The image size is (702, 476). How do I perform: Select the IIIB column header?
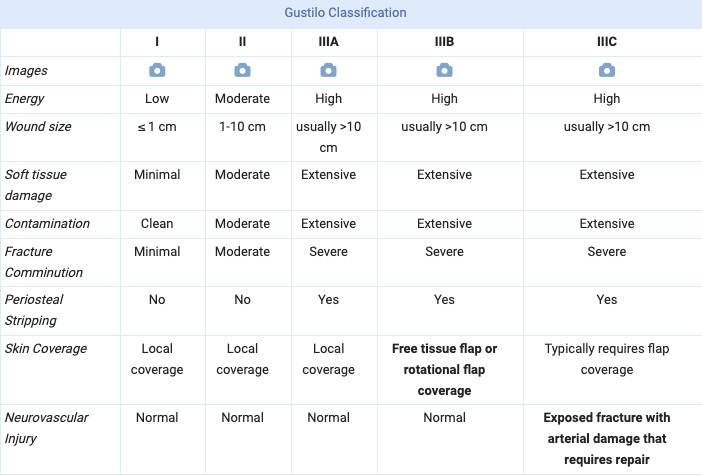pyautogui.click(x=444, y=42)
